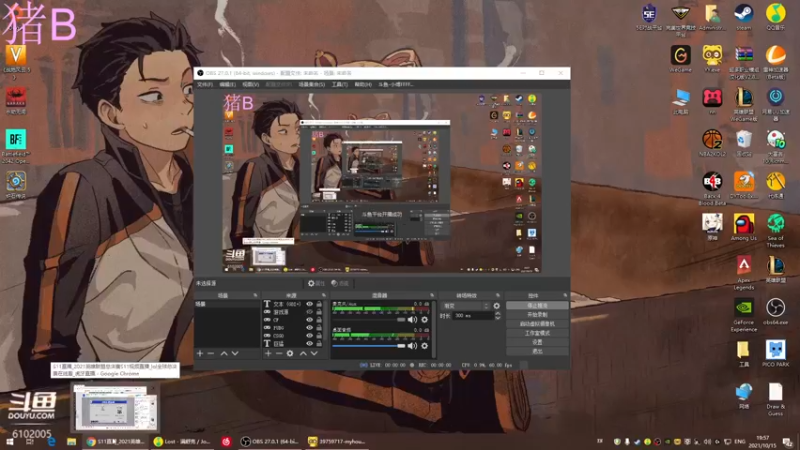Viewport: 800px width, 450px height.
Task: Open the 编辑(E) menu
Action: 228,84
